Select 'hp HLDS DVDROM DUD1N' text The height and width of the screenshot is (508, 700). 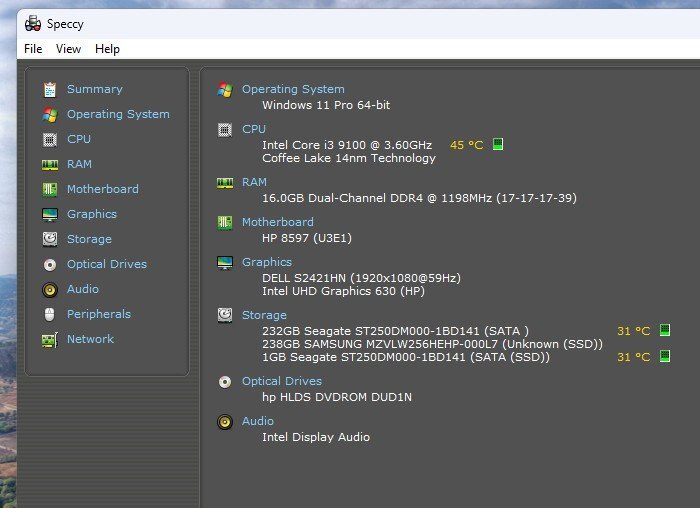coord(337,397)
